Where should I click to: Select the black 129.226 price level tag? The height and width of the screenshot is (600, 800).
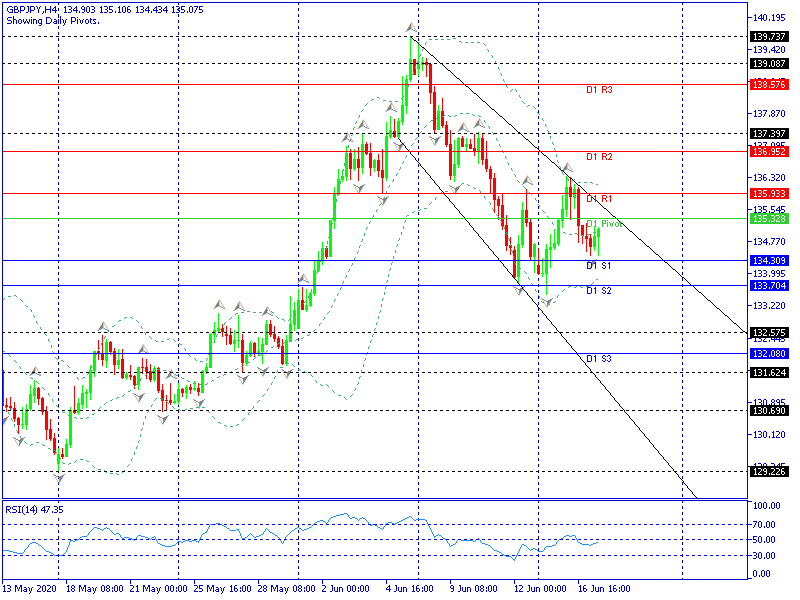point(768,472)
